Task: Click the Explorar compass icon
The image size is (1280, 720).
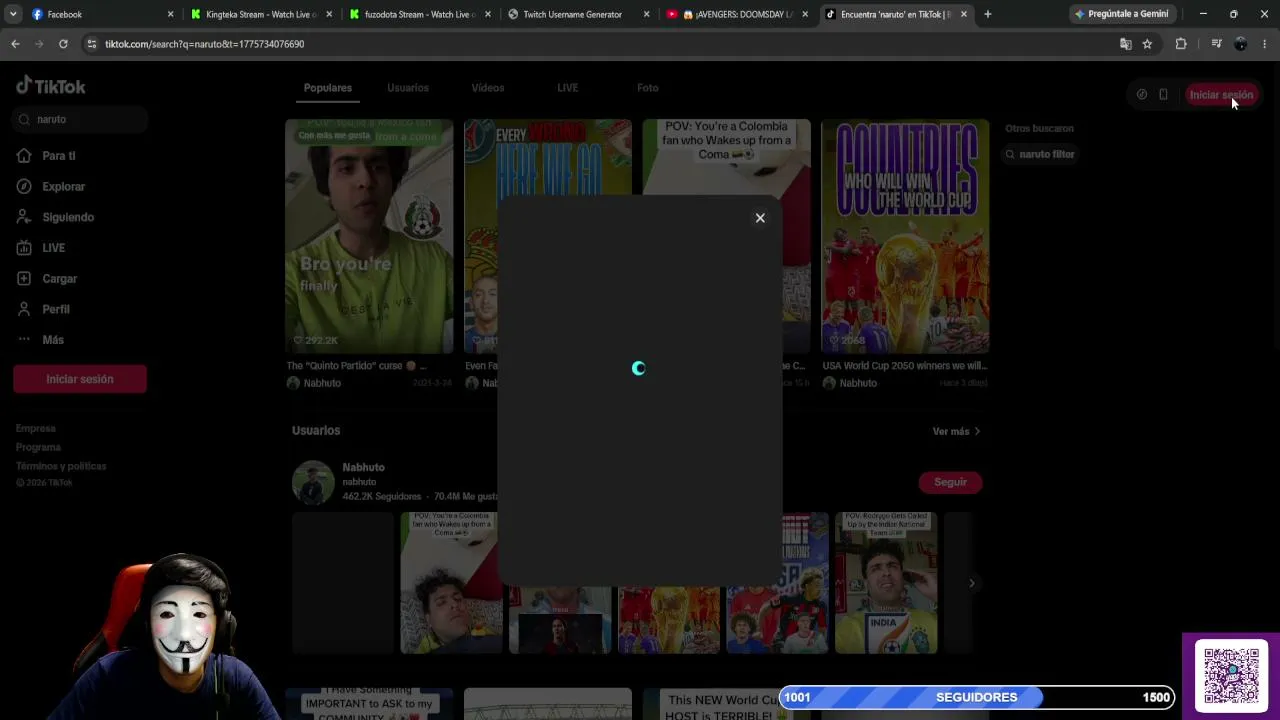Action: pyautogui.click(x=24, y=187)
